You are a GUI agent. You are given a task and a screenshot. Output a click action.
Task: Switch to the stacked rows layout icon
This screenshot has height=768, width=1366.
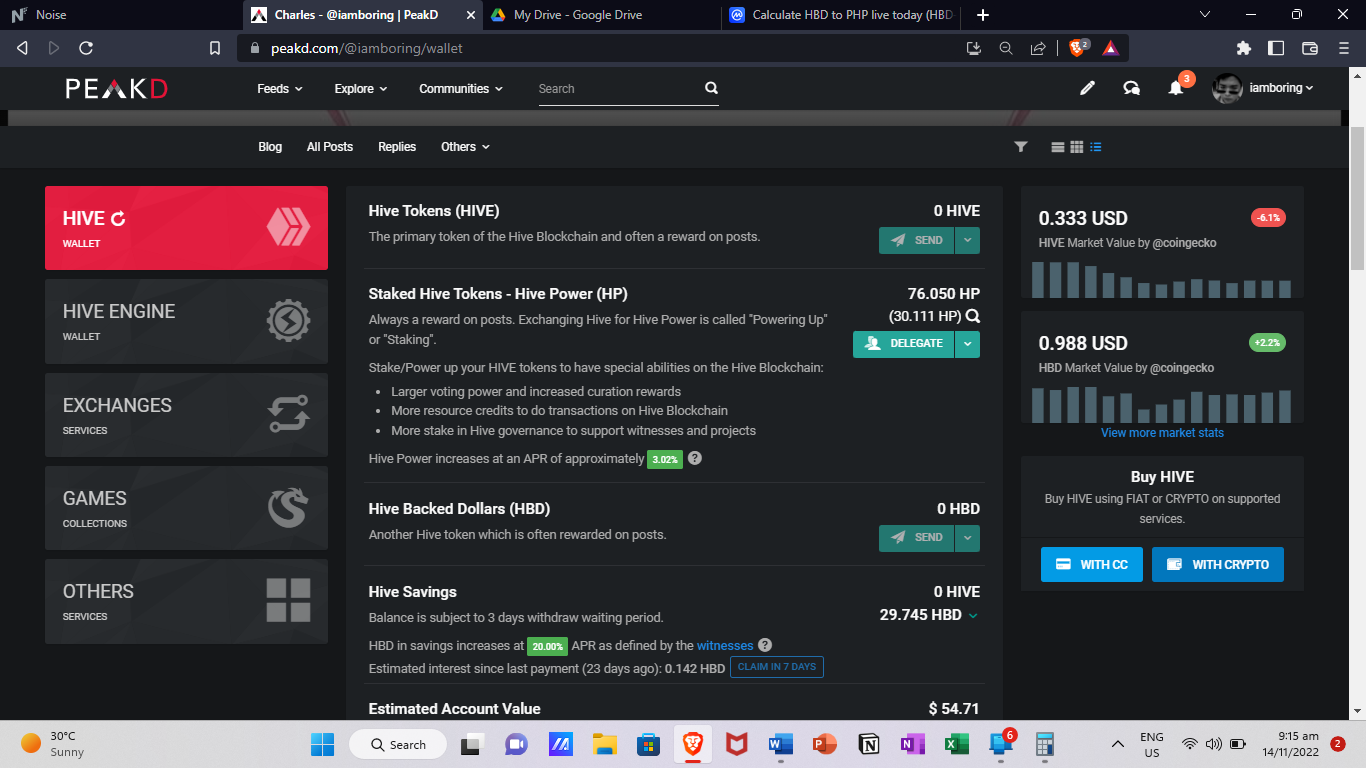[1058, 147]
